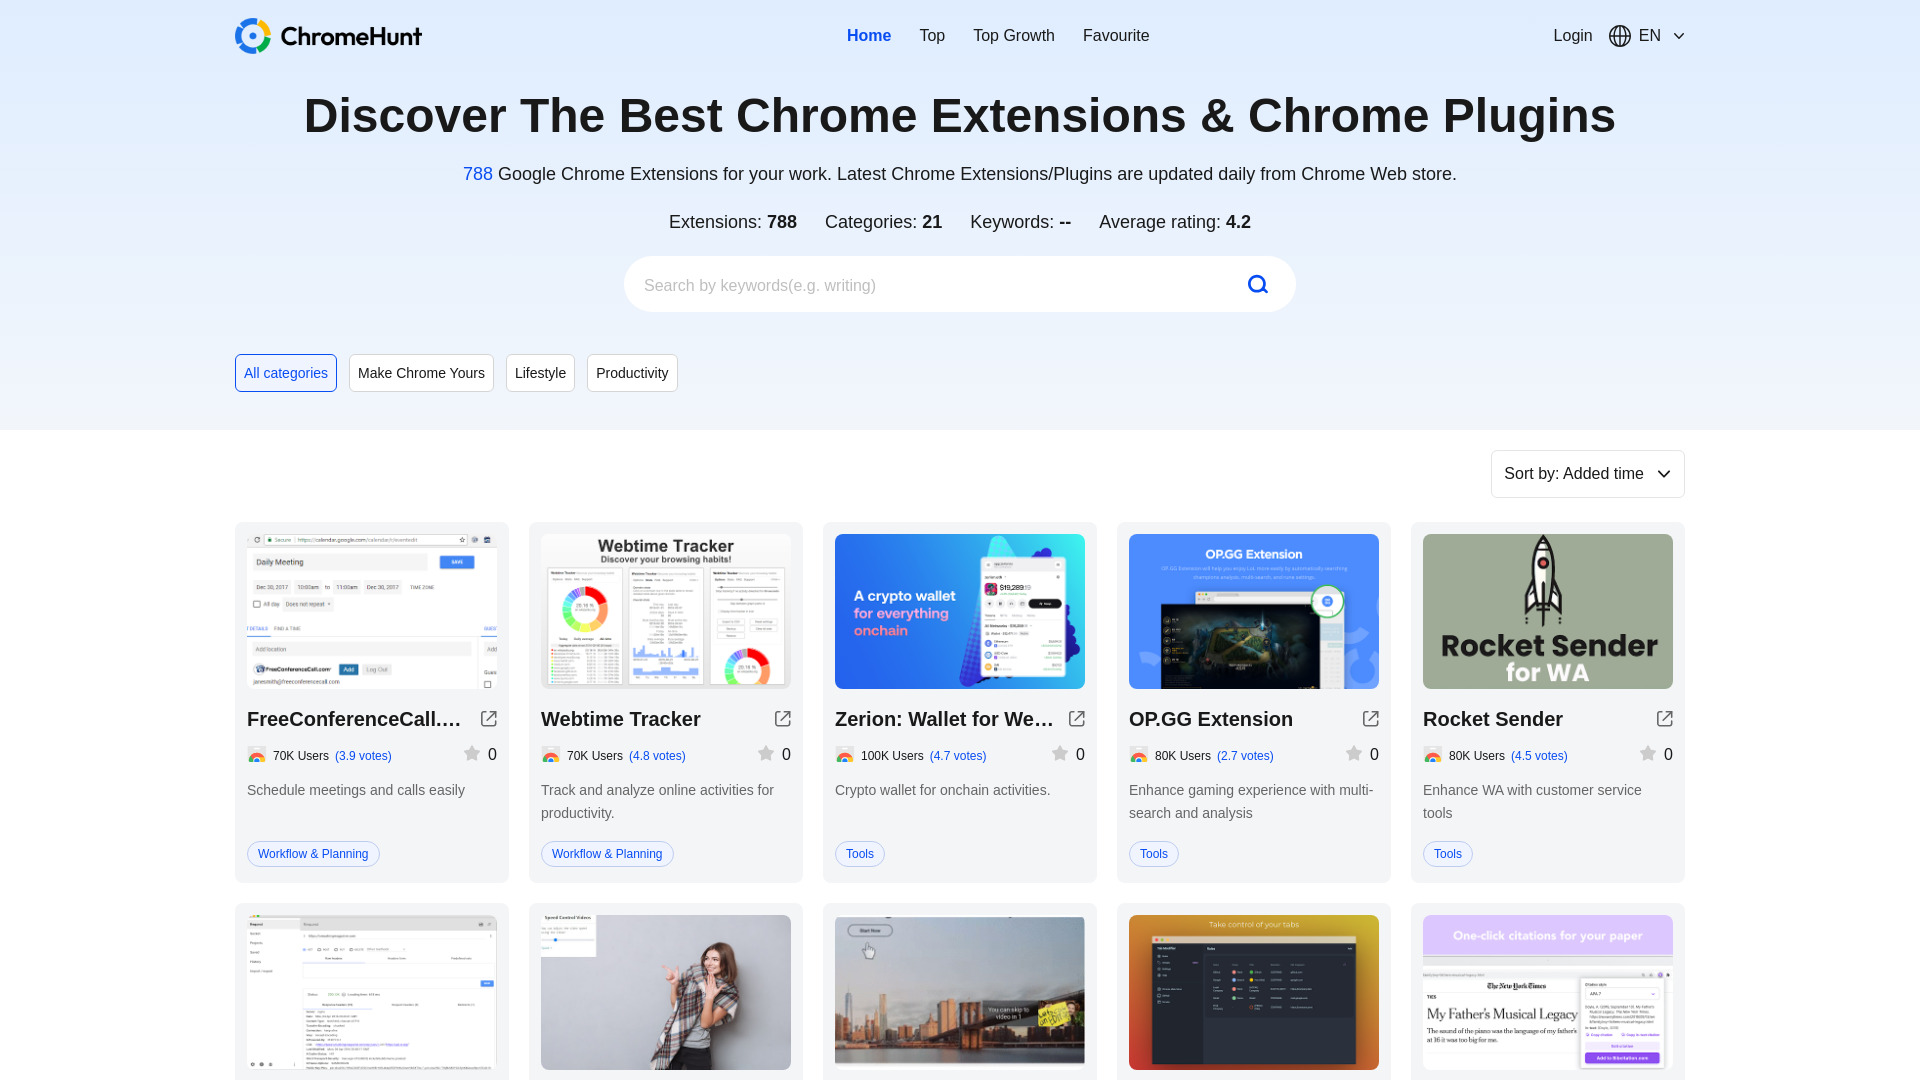Click the Tools tag on Zerion card
This screenshot has width=1920, height=1080.
click(x=859, y=853)
